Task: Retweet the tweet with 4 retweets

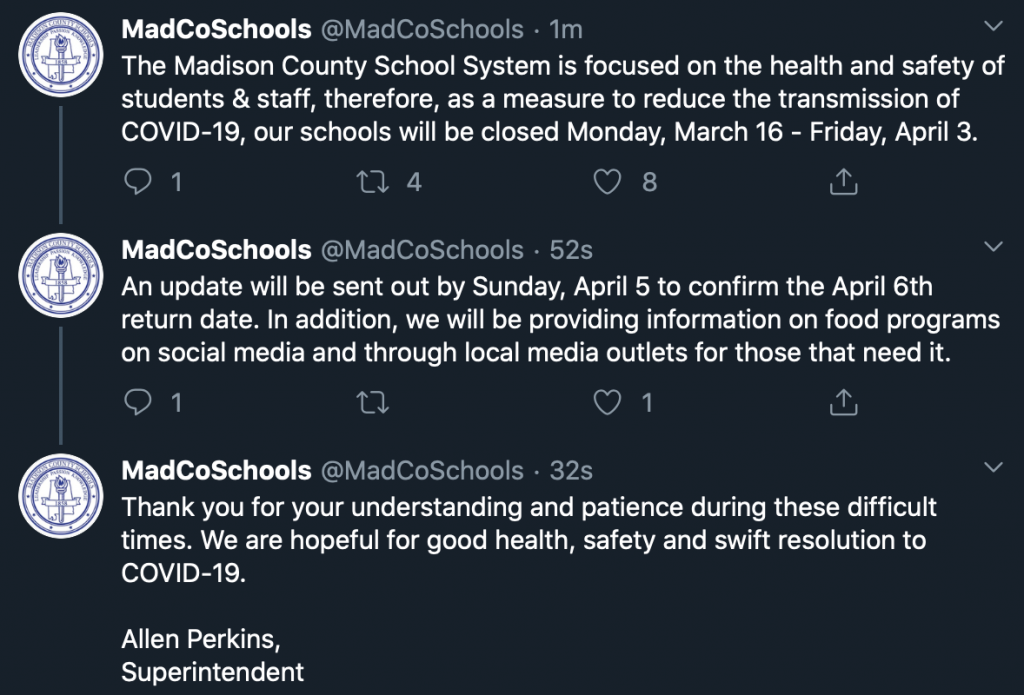Action: (x=373, y=182)
